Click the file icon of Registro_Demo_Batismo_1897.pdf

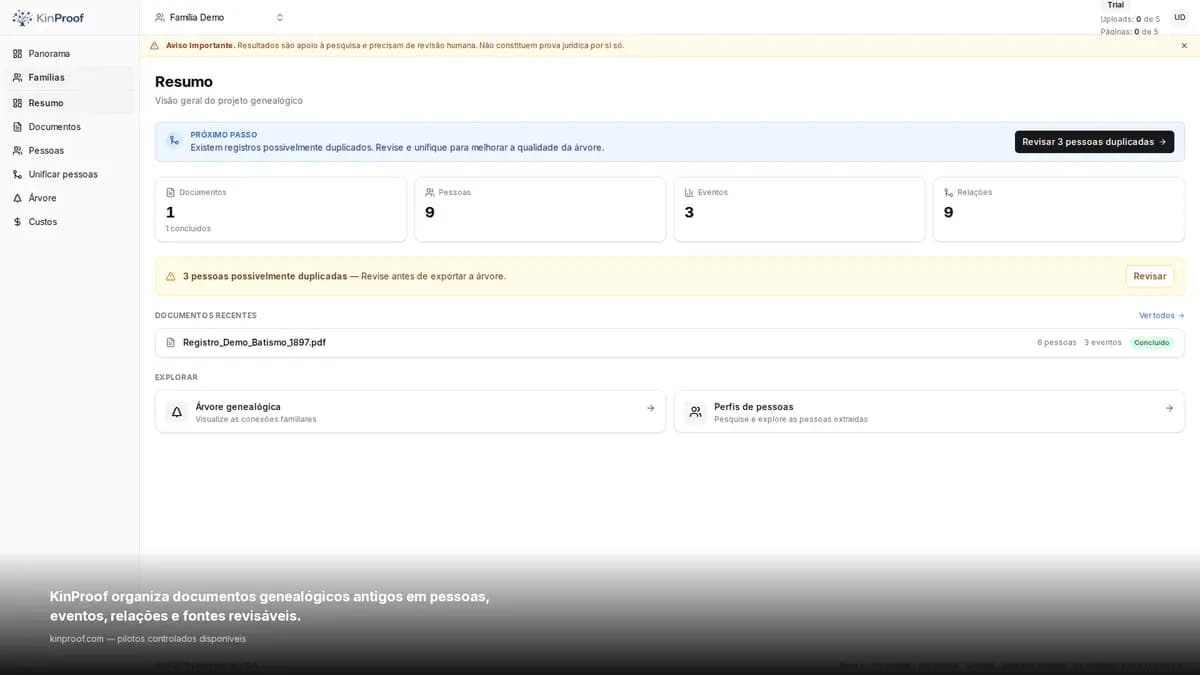point(170,342)
